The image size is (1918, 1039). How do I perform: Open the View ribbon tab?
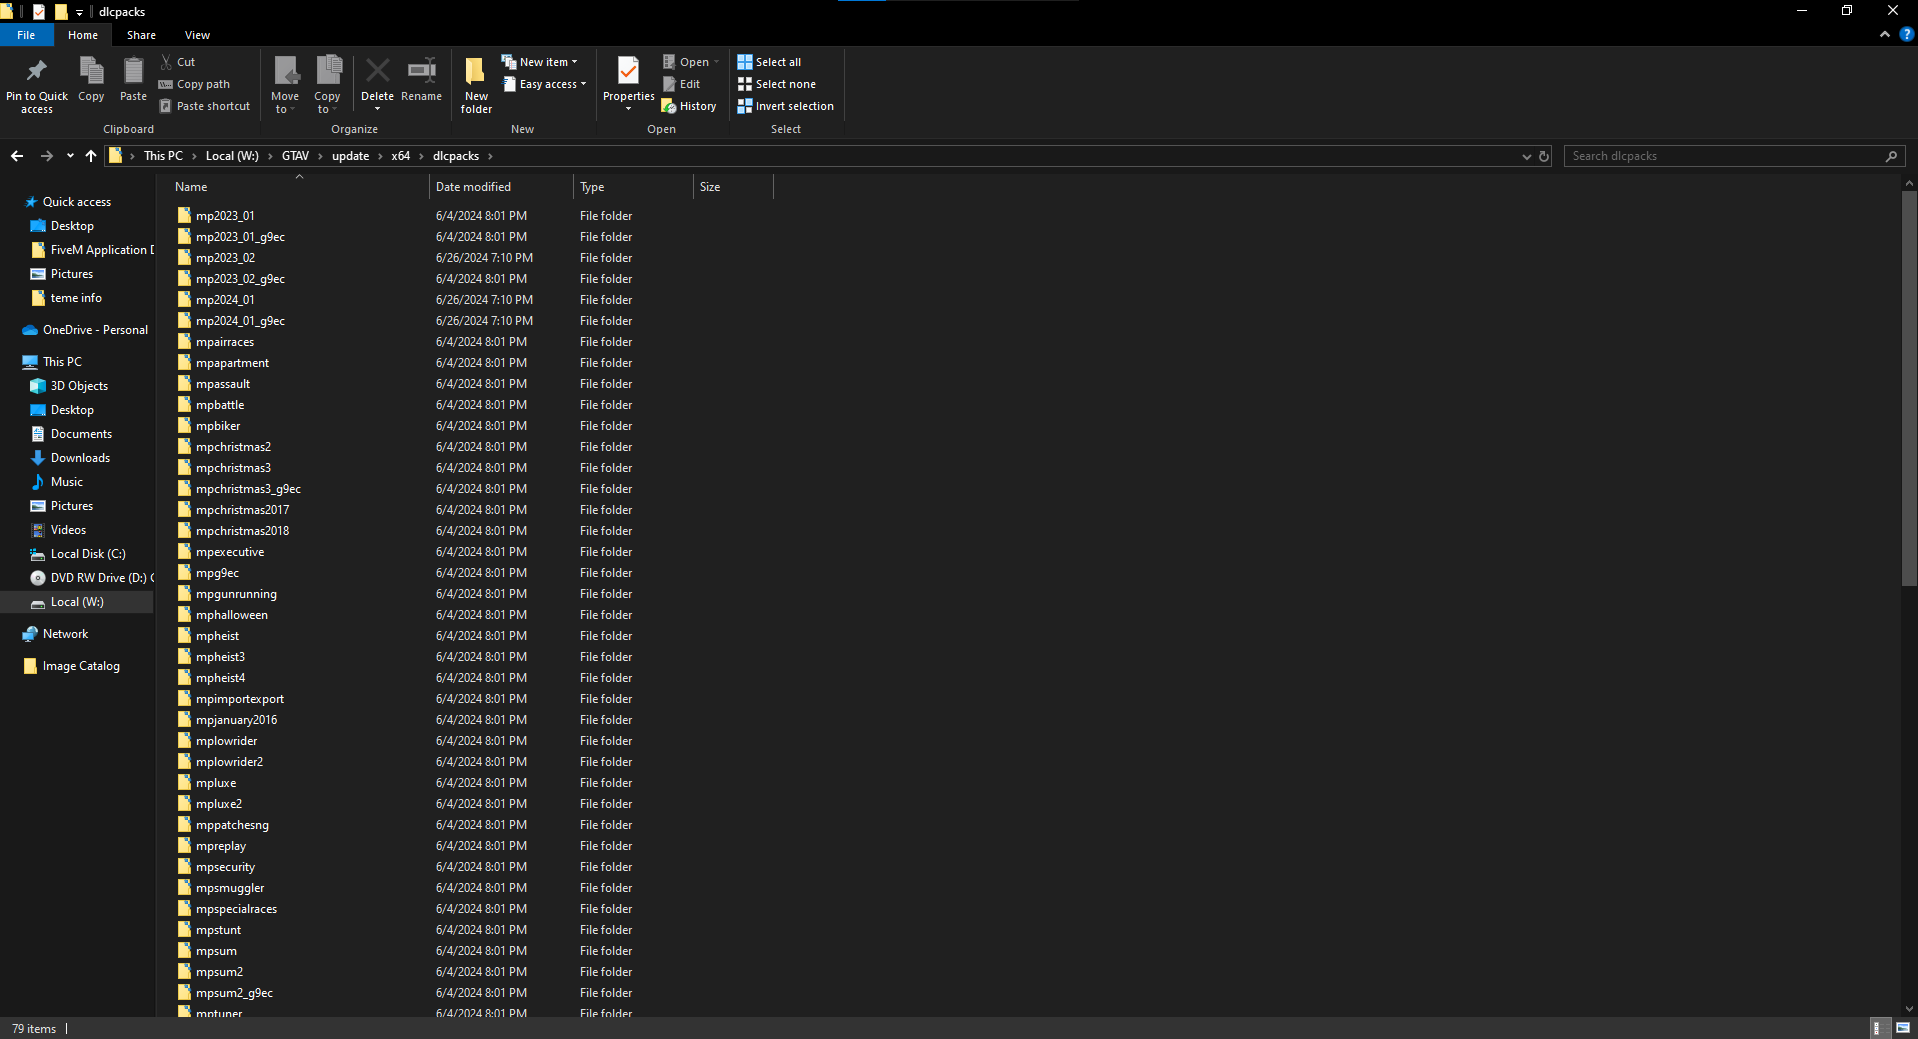pyautogui.click(x=197, y=35)
